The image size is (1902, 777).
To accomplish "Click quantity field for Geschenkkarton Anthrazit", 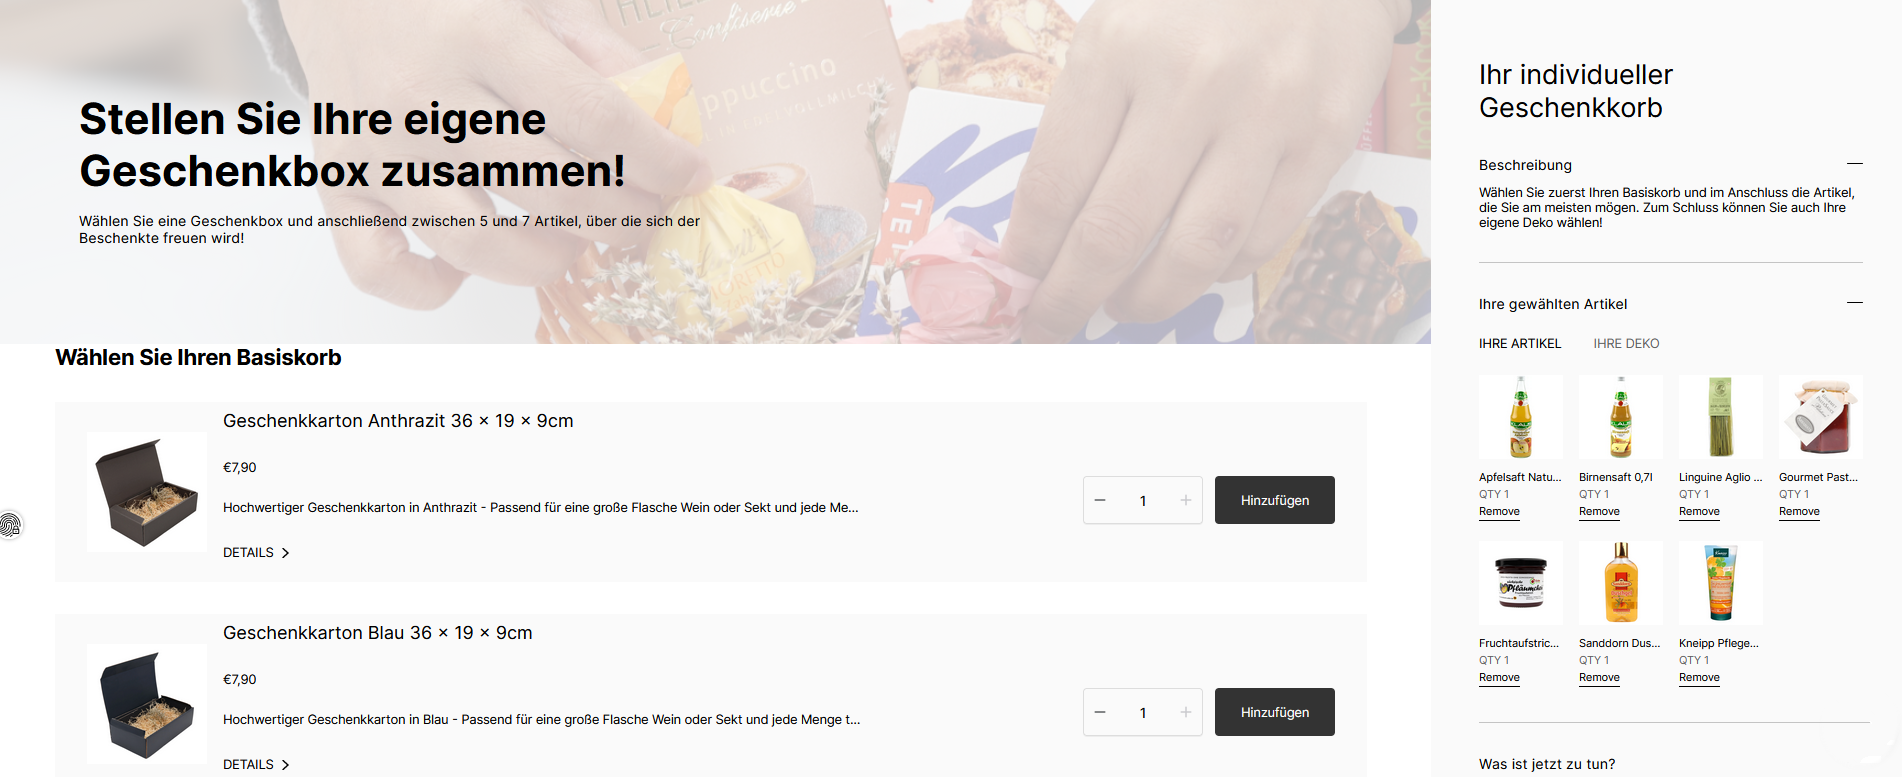I will click(1143, 500).
